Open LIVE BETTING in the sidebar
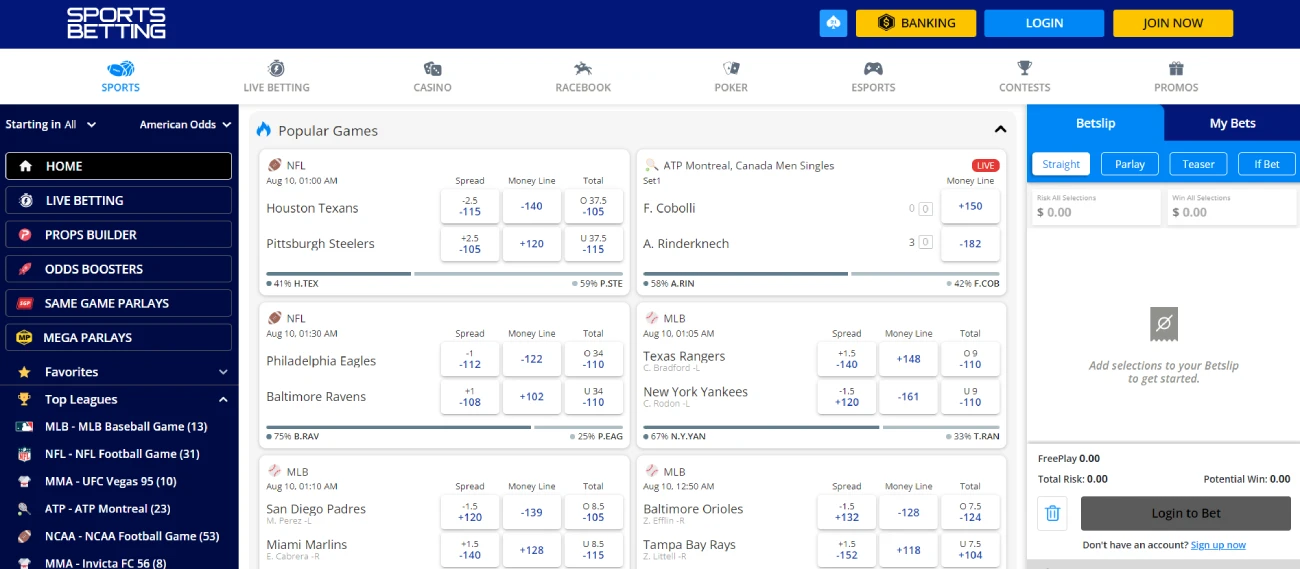This screenshot has width=1300, height=569. coord(118,200)
